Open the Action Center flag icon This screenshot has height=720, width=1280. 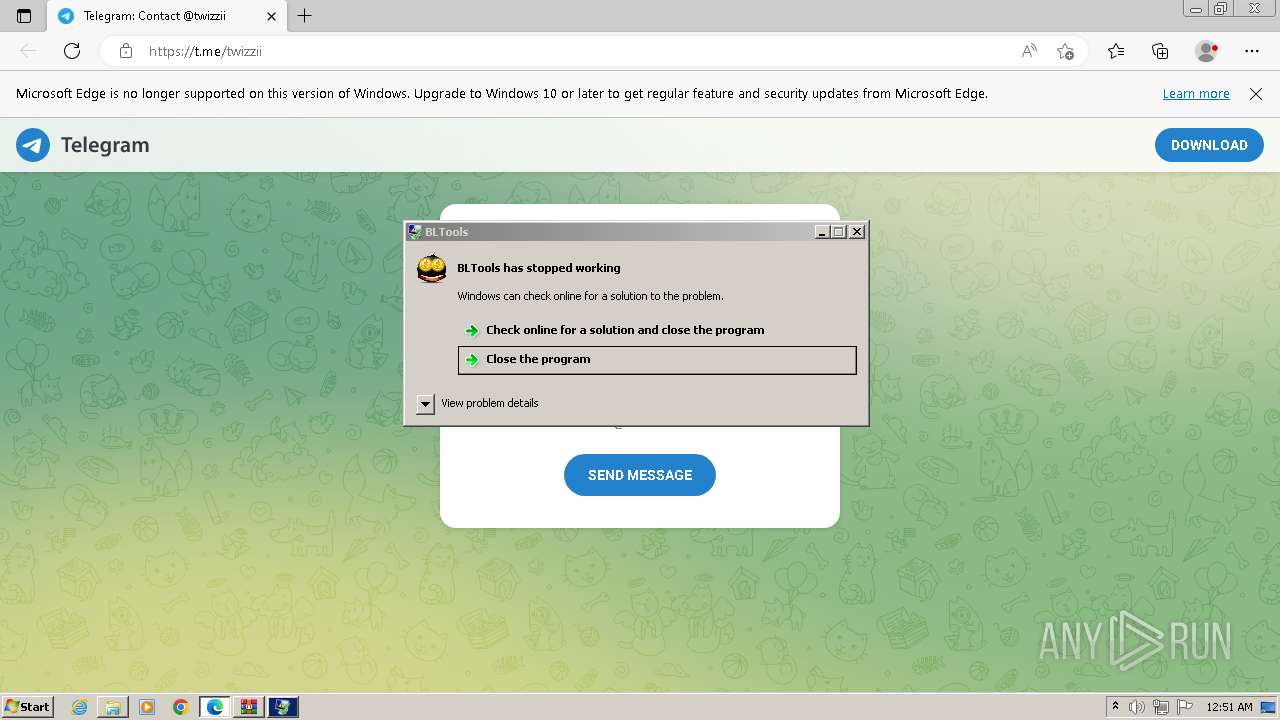point(1185,707)
